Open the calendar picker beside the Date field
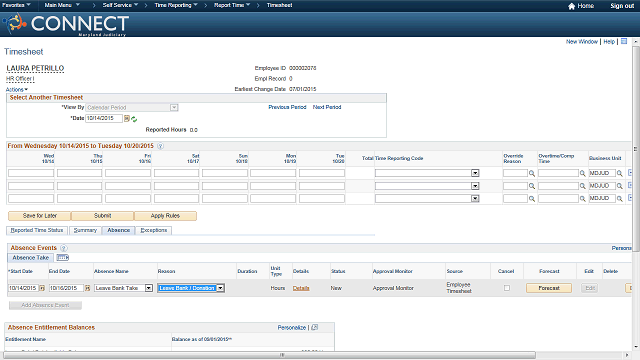640x360 pixels. click(127, 119)
